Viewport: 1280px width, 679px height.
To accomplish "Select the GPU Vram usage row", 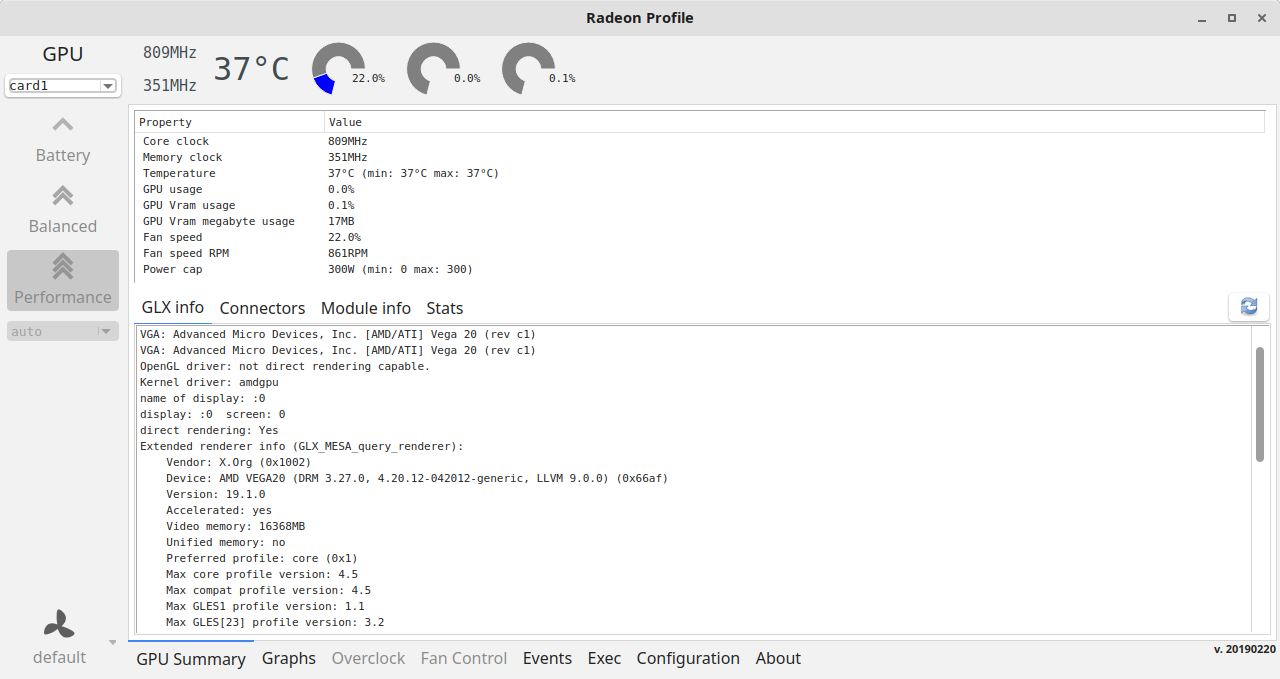I will (x=700, y=205).
